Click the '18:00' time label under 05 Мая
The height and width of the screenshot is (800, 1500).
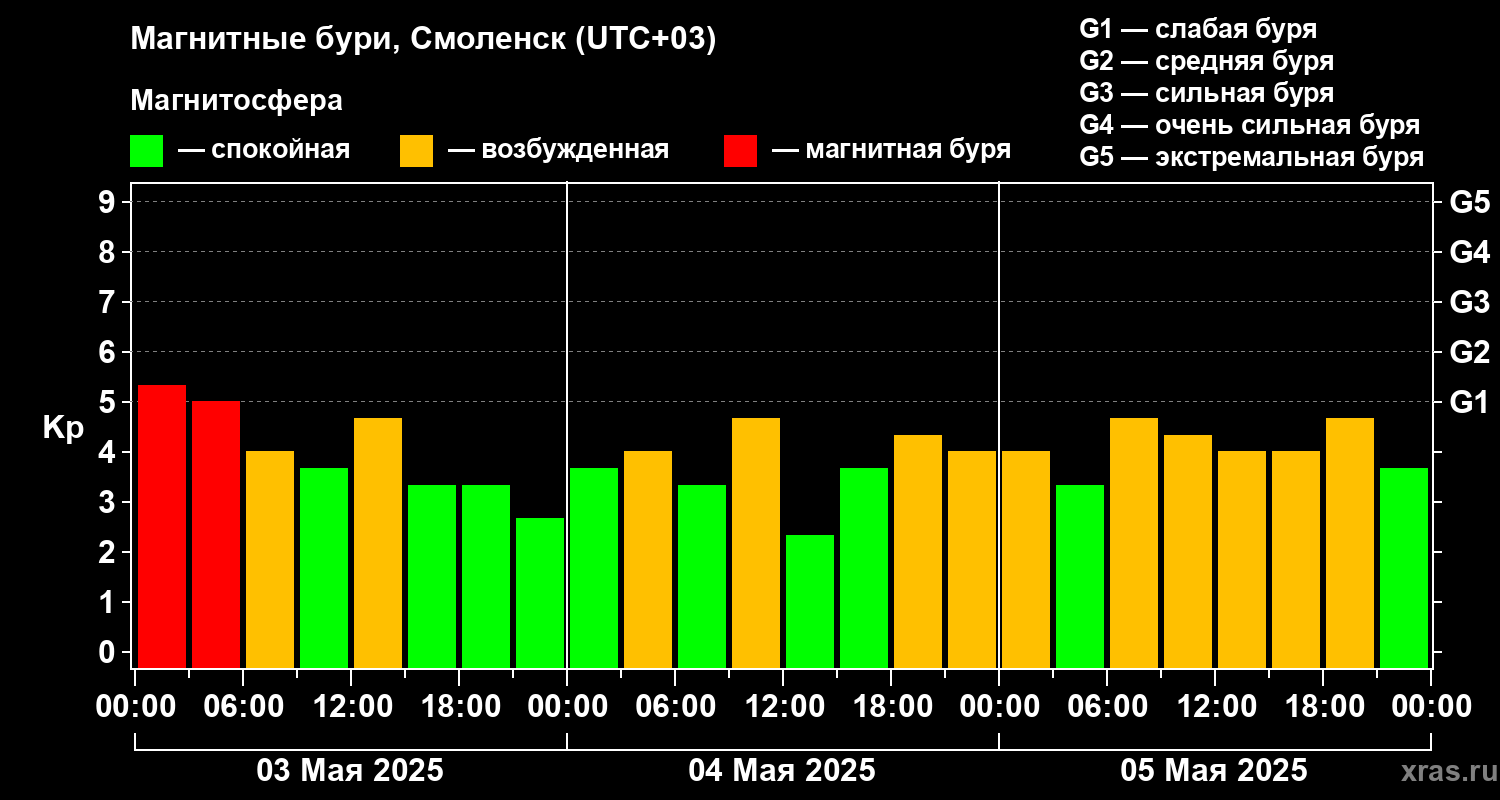pyautogui.click(x=1323, y=707)
